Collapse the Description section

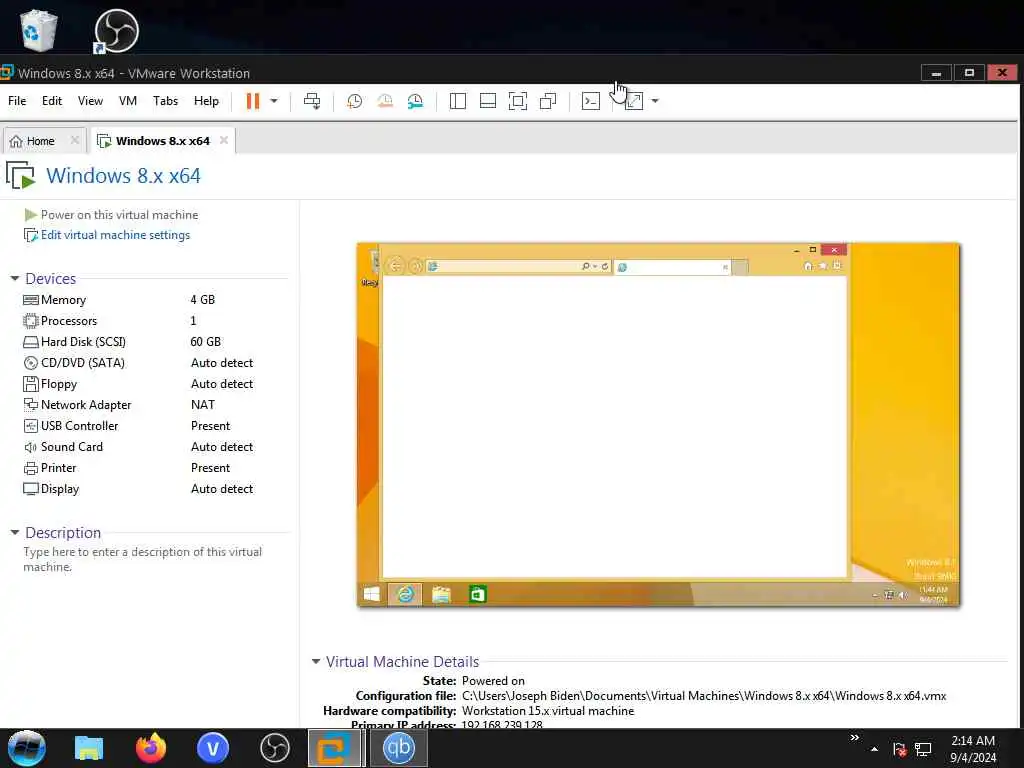coord(15,533)
